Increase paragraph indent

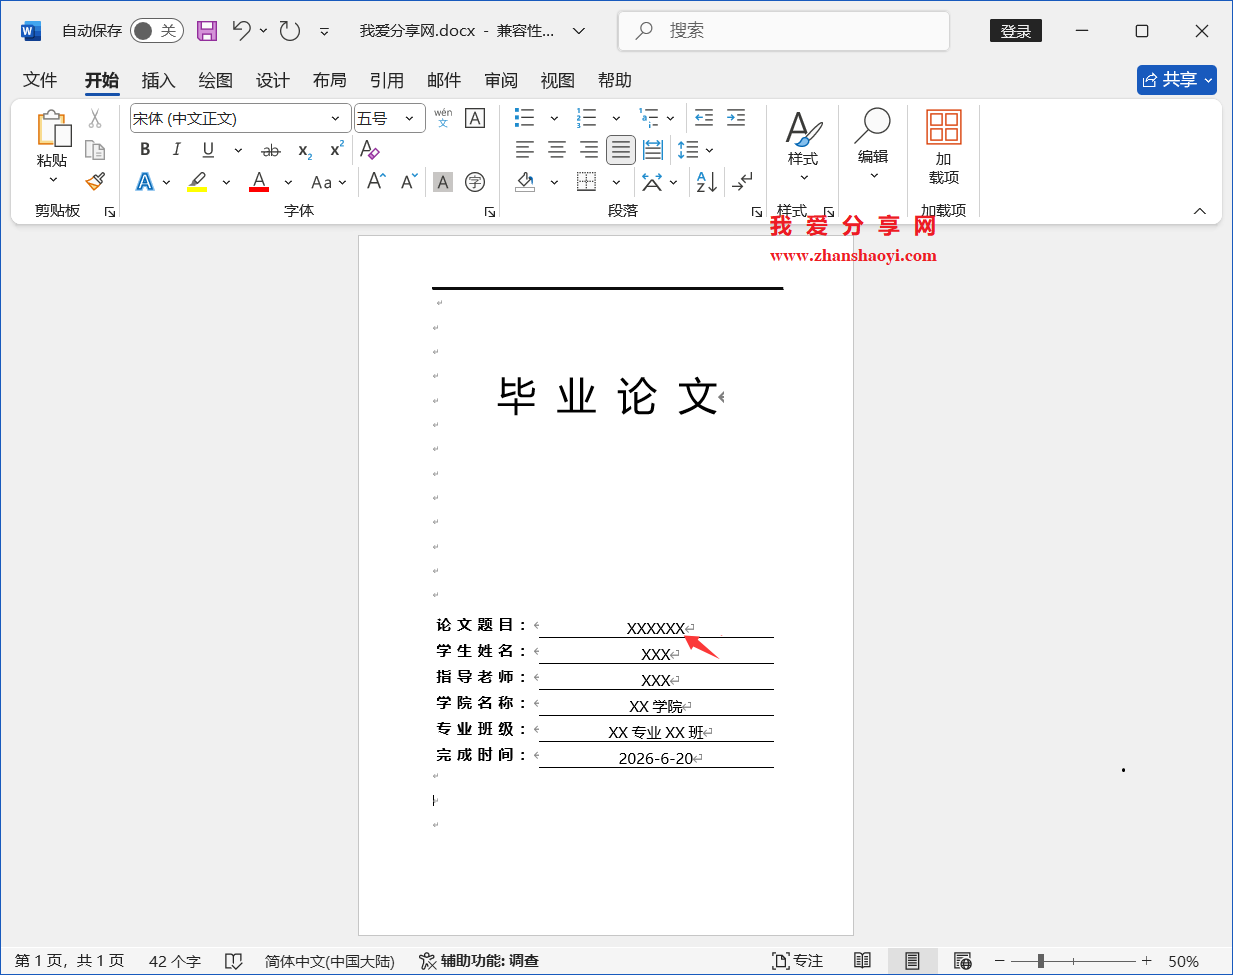coord(736,118)
